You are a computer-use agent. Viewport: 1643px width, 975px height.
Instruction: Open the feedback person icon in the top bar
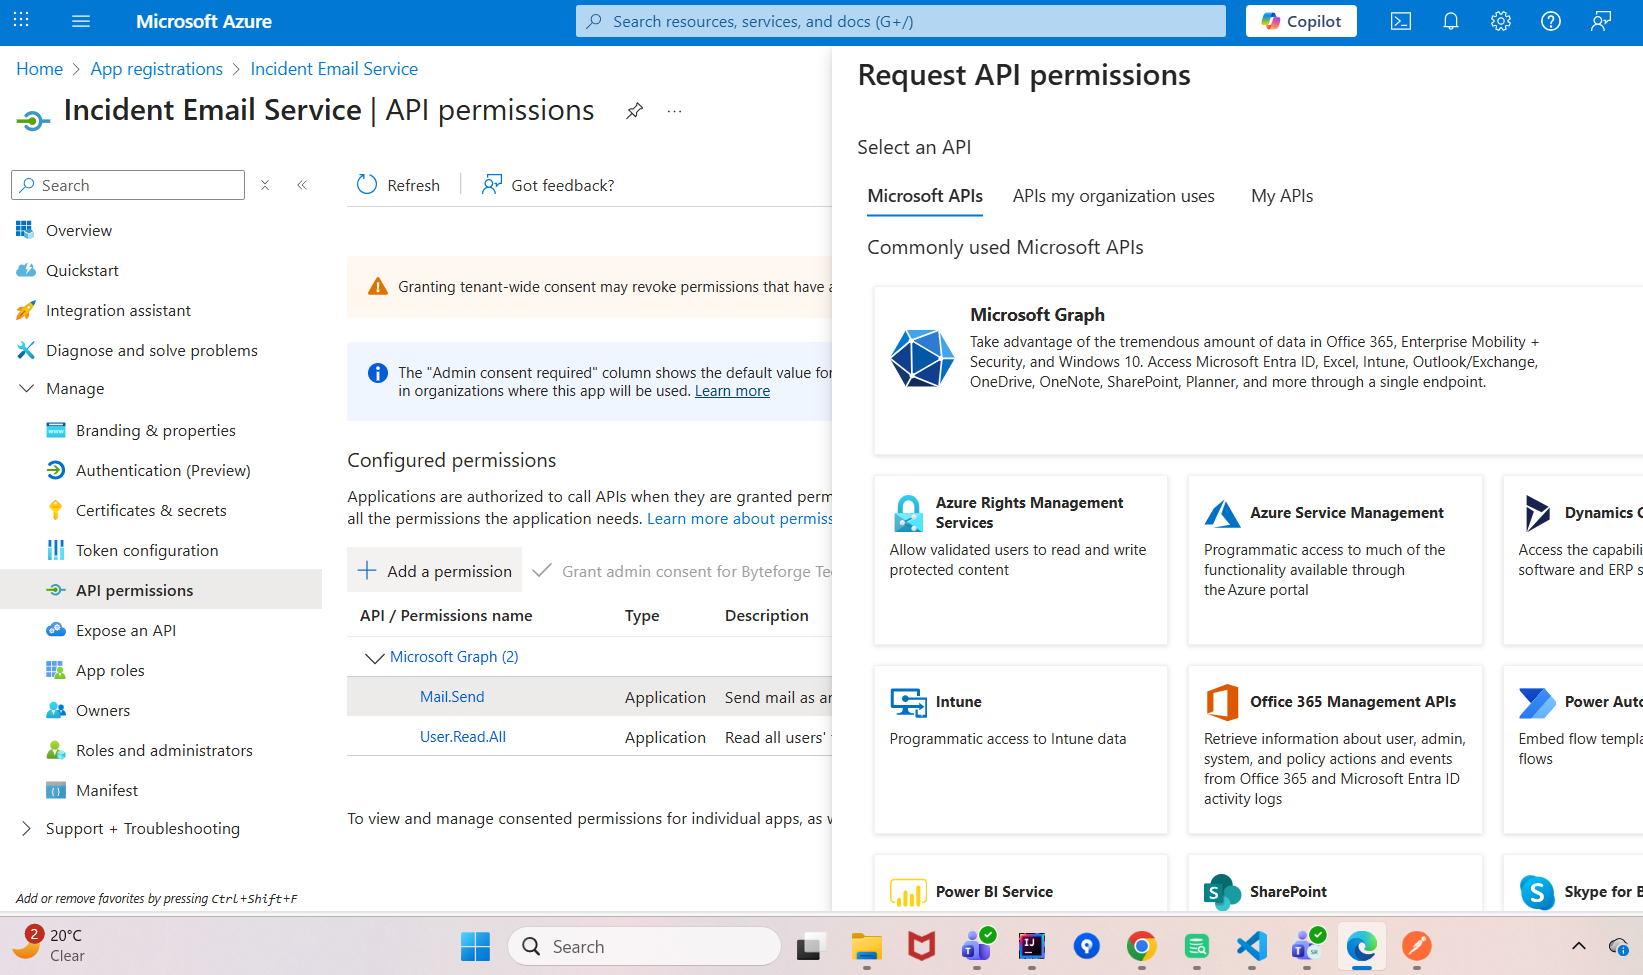1601,21
